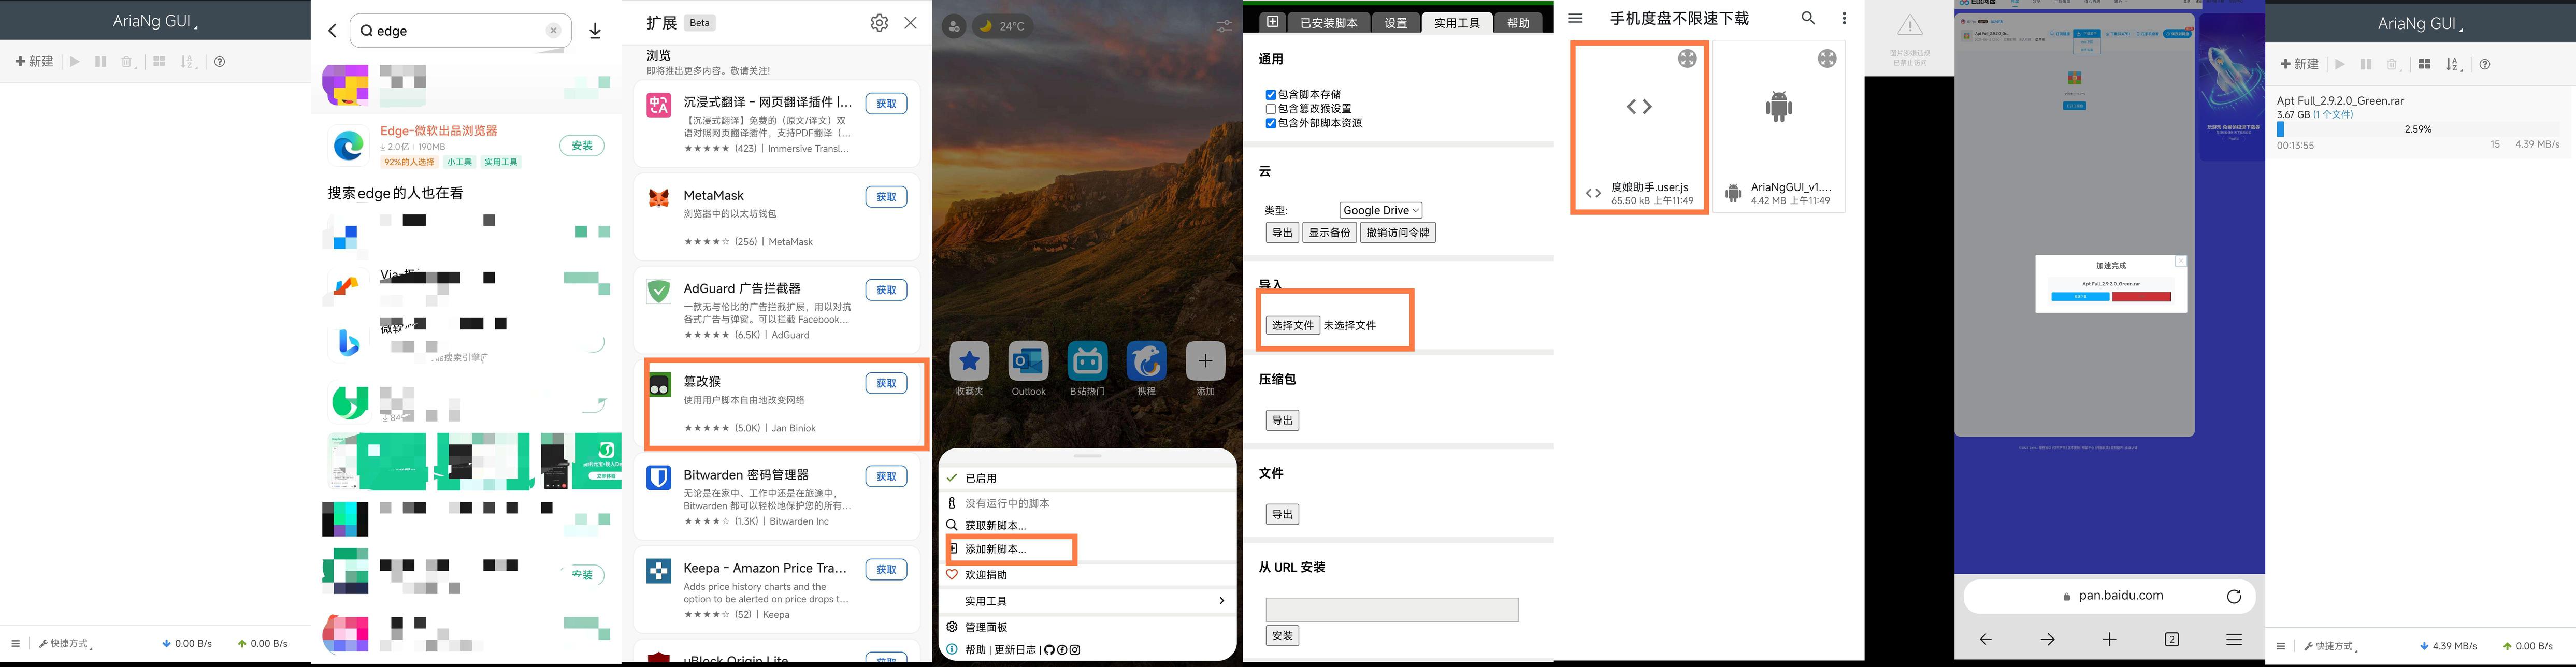Click 选择文件 import button
Viewport: 2576px width, 667px height.
[1292, 325]
